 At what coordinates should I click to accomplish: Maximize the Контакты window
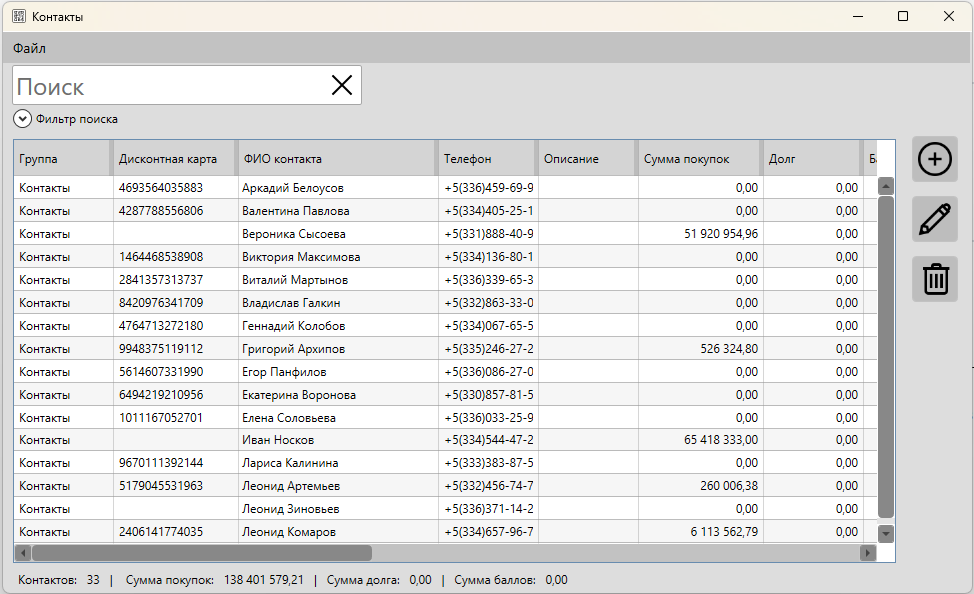pyautogui.click(x=903, y=16)
